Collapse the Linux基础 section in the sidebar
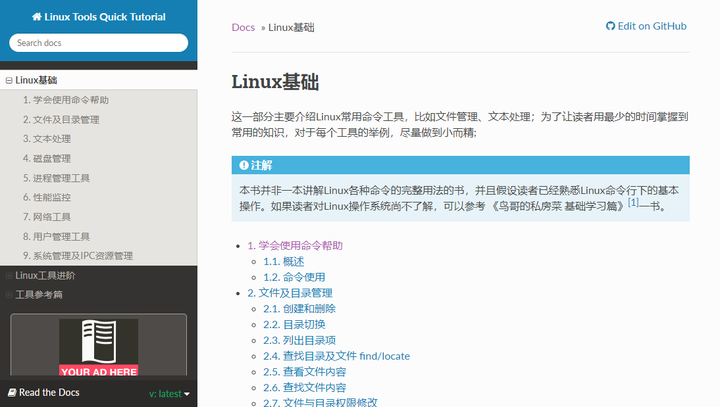 click(9, 80)
